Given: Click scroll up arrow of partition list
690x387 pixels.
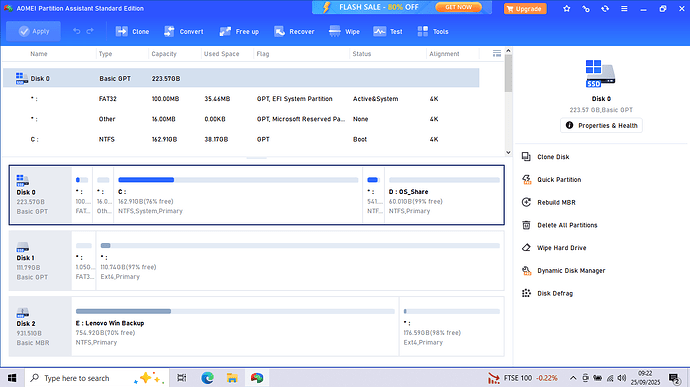Looking at the screenshot, I should point(508,51).
